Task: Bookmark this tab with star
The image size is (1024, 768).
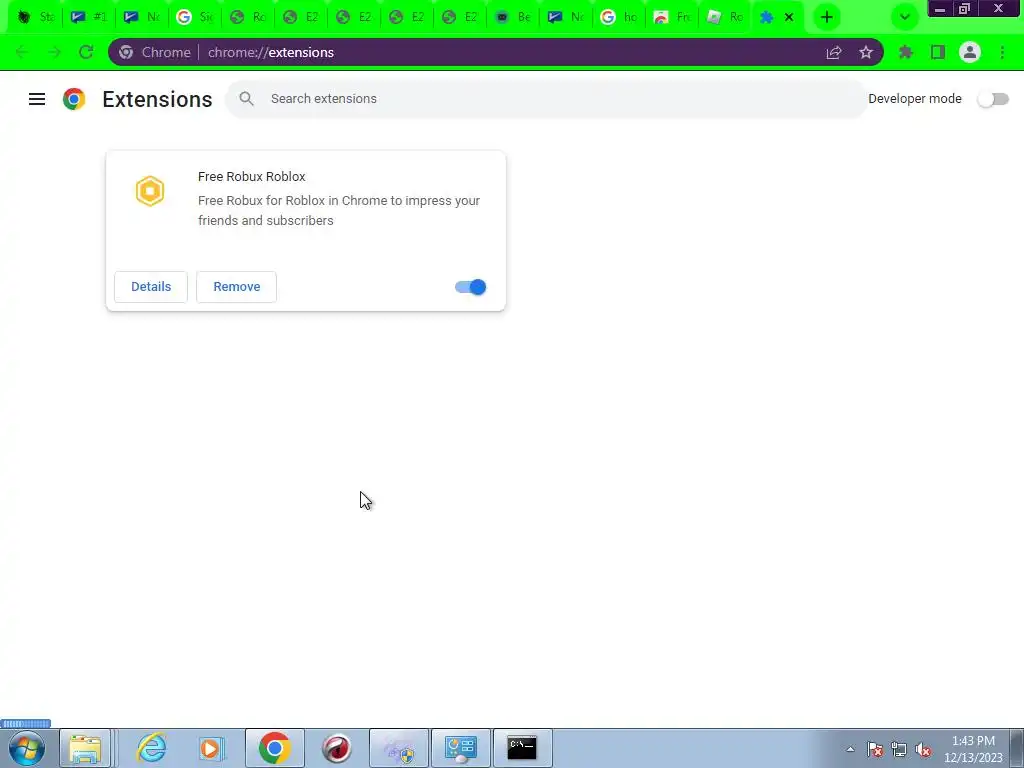Action: point(866,52)
